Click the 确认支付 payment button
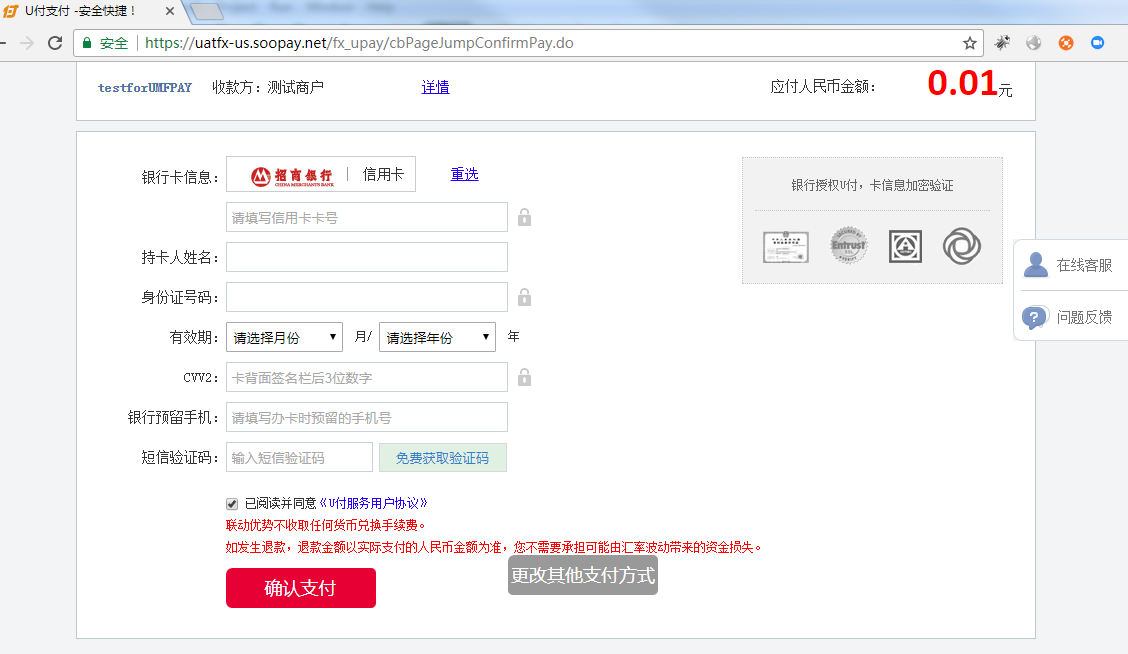The height and width of the screenshot is (654, 1128). [301, 588]
